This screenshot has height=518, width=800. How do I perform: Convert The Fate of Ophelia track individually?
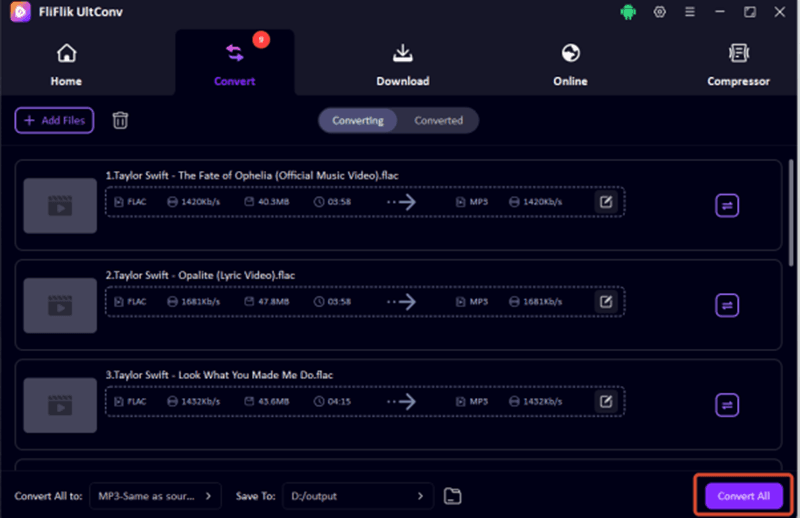point(727,206)
